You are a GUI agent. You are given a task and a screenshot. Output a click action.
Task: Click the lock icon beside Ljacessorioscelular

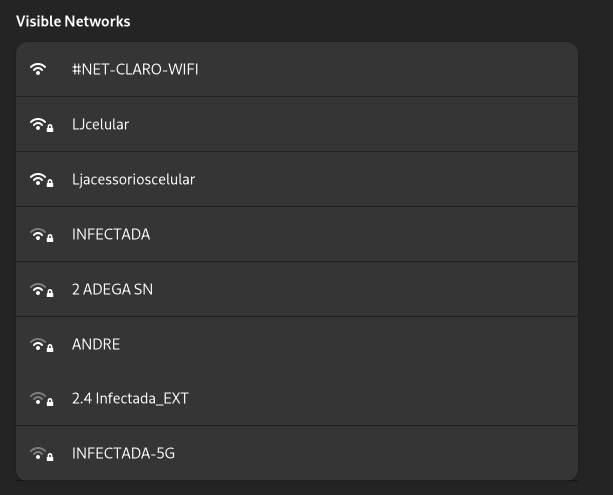click(x=50, y=183)
